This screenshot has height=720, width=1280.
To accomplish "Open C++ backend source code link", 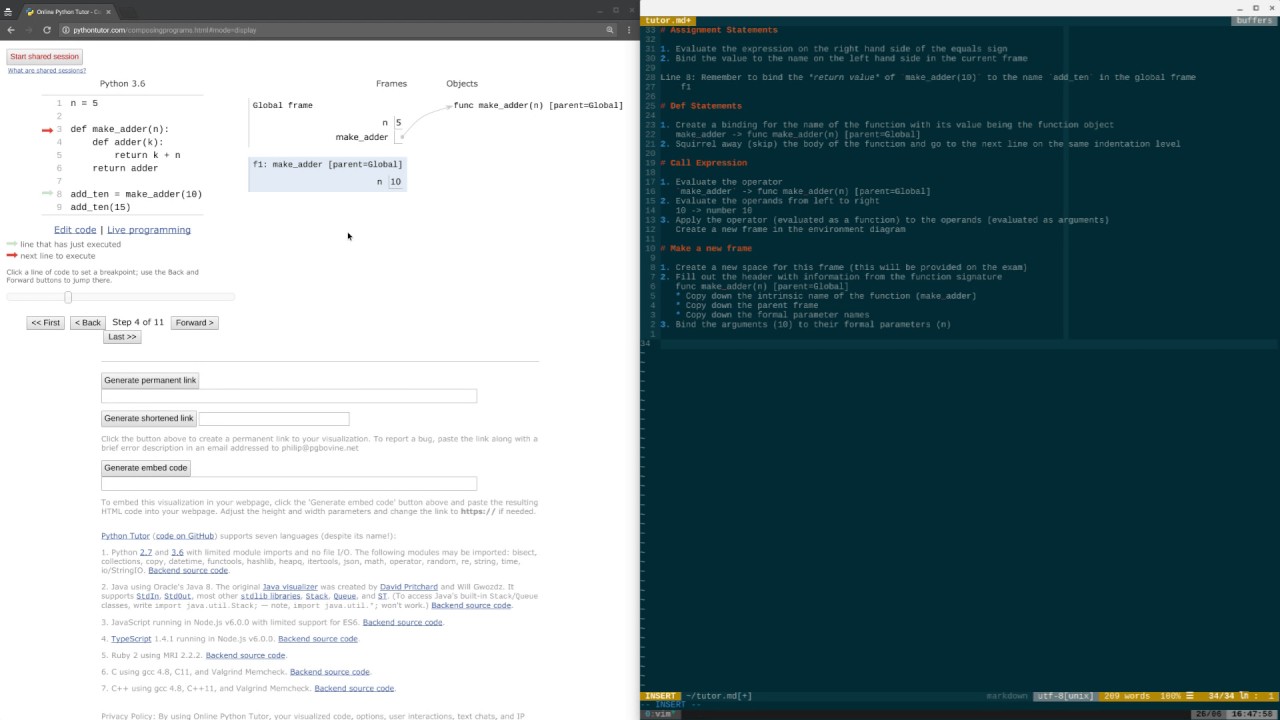I will [354, 689].
